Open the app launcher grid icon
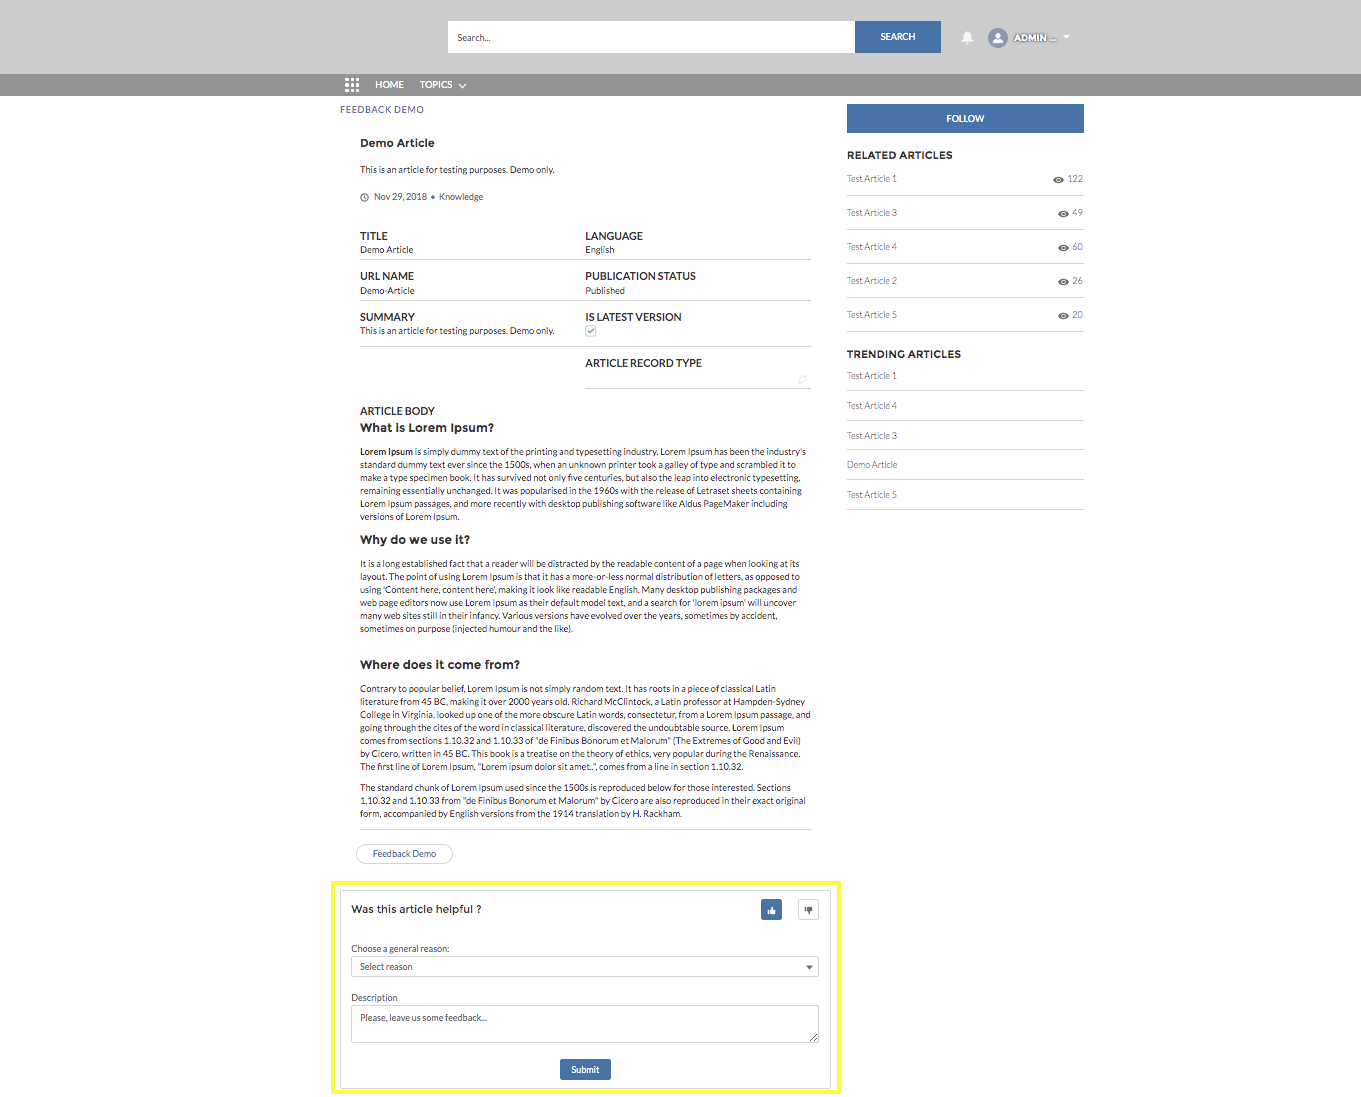 [x=352, y=85]
